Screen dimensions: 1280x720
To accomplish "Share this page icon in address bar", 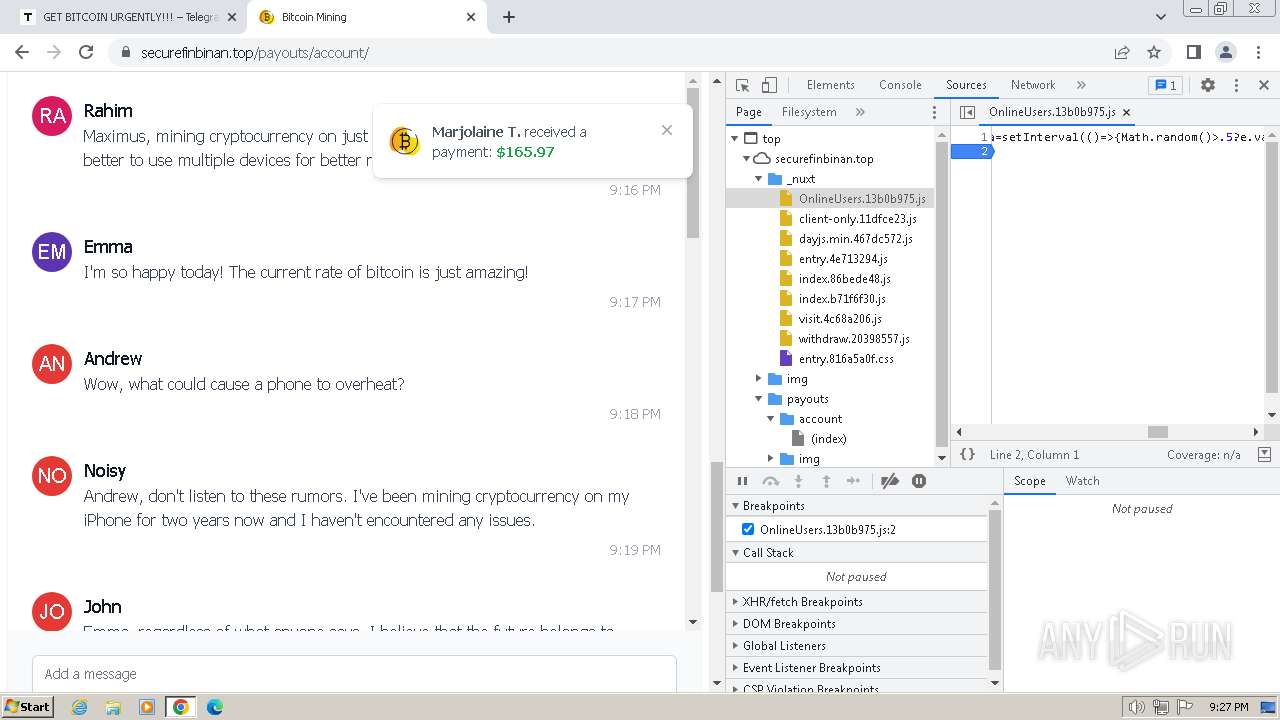I will tap(1122, 52).
